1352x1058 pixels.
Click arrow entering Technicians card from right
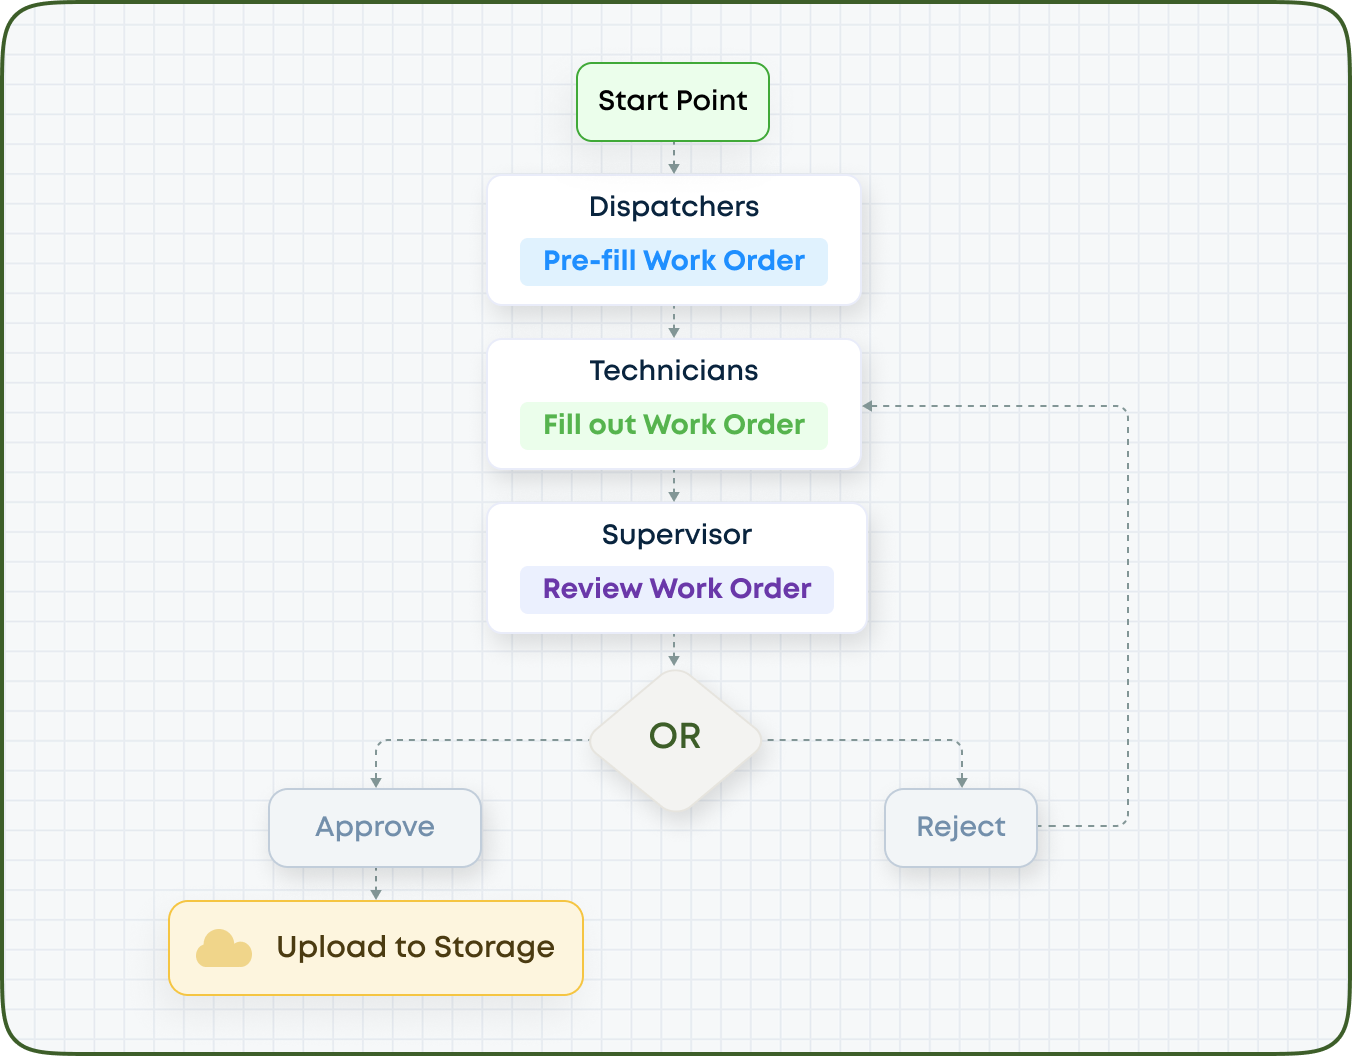click(x=869, y=406)
